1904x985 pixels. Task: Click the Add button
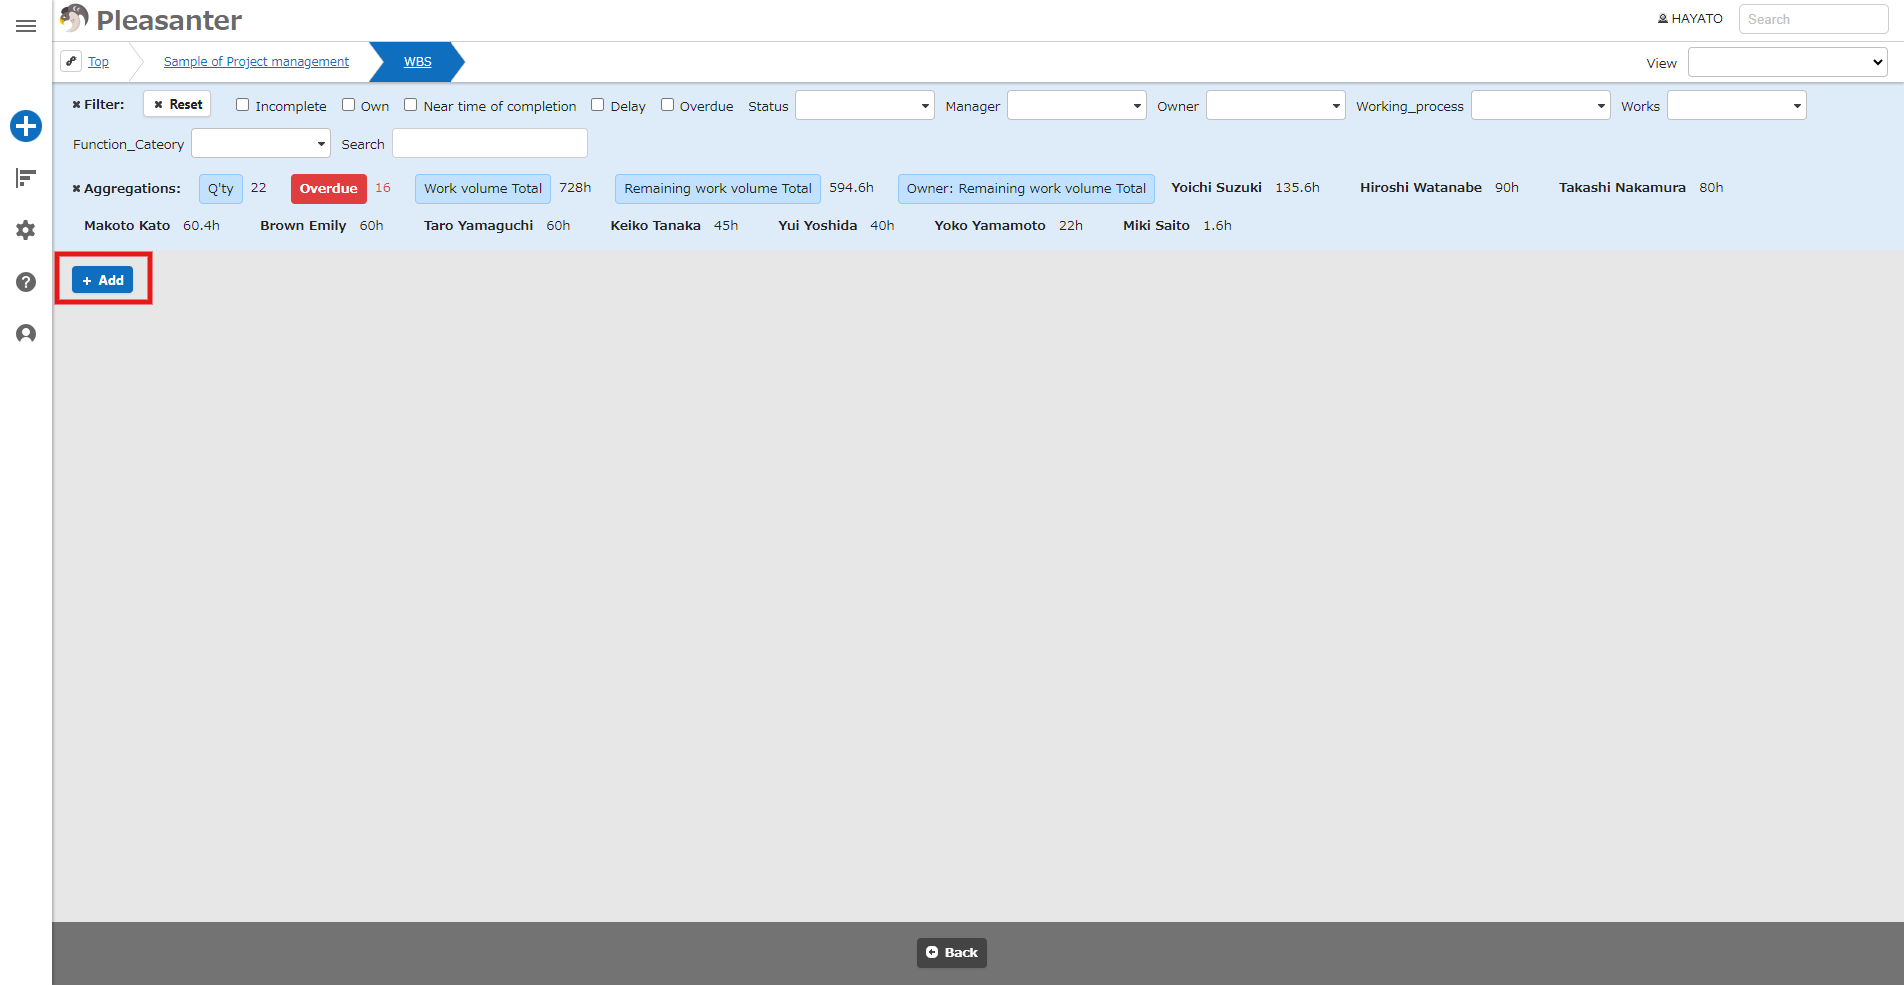coord(102,280)
